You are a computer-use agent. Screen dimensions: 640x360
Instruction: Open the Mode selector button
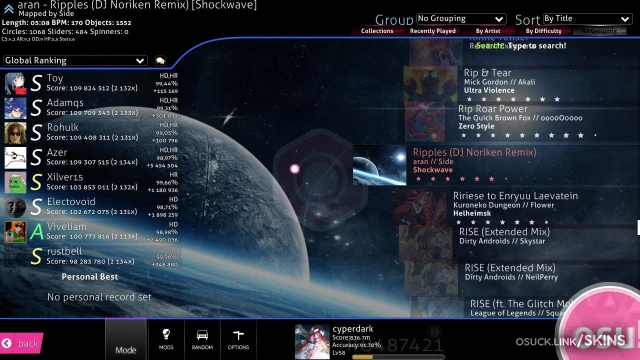(x=126, y=340)
